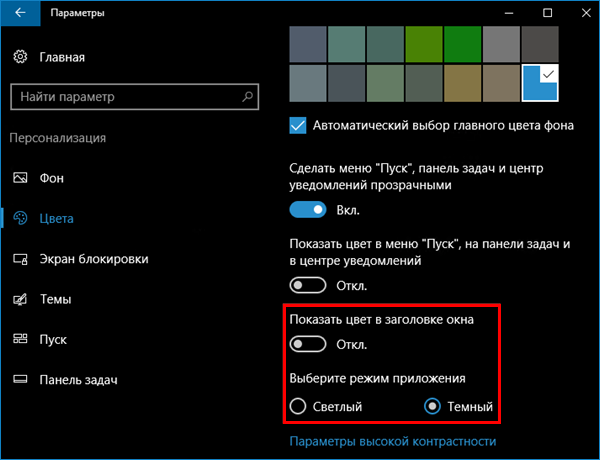Enable Показать цвет в заголовке окна toggle
Image resolution: width=600 pixels, height=460 pixels.
308,344
